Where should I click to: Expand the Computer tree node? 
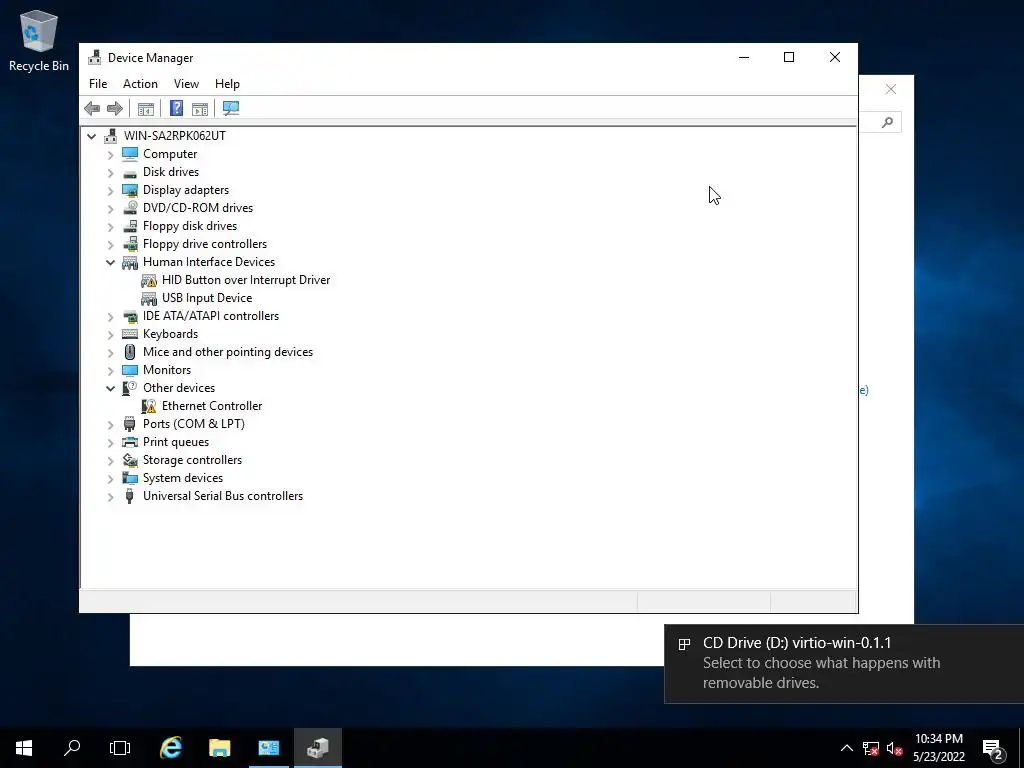click(110, 154)
